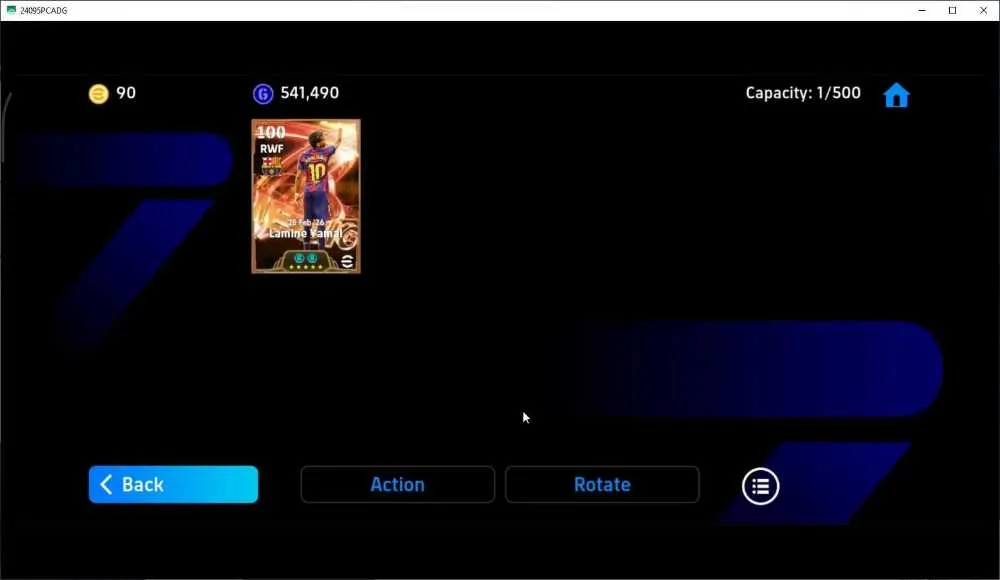Image resolution: width=1000 pixels, height=580 pixels.
Task: Select the Lamine Yamal player card
Action: pos(306,196)
